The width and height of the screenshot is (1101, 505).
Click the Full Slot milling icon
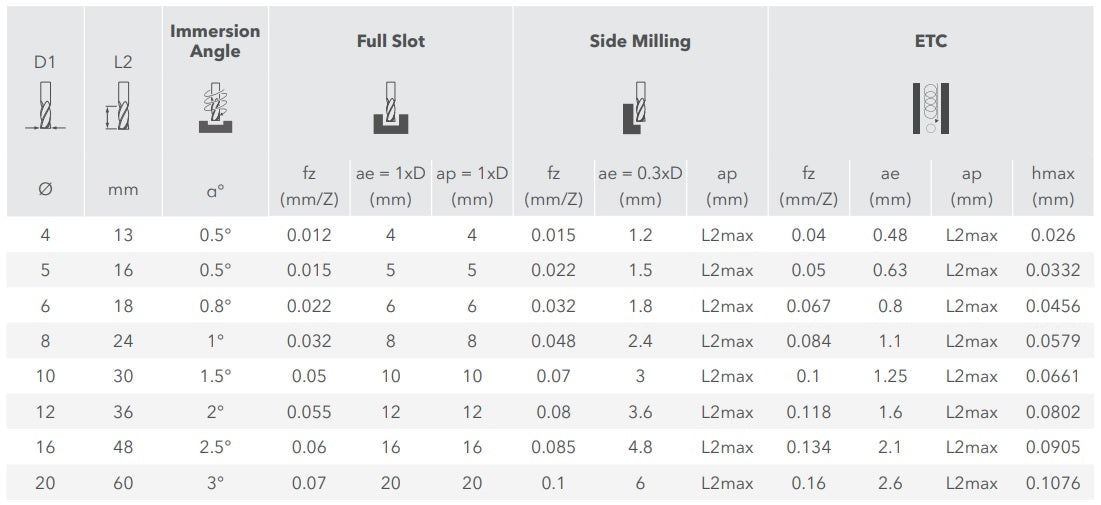tap(391, 110)
